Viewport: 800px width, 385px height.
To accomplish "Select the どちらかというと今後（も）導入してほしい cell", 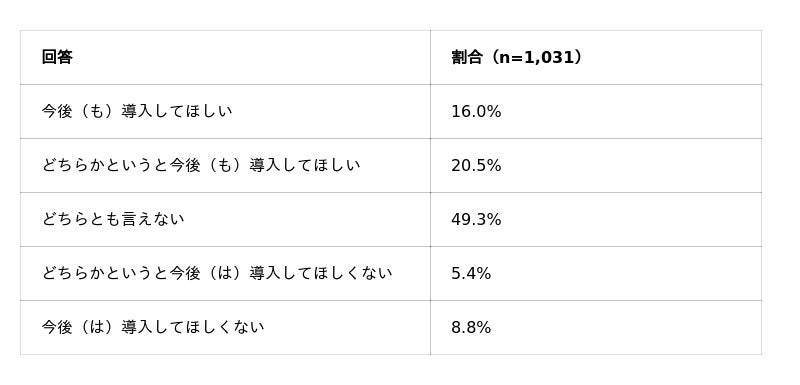I will [225, 165].
